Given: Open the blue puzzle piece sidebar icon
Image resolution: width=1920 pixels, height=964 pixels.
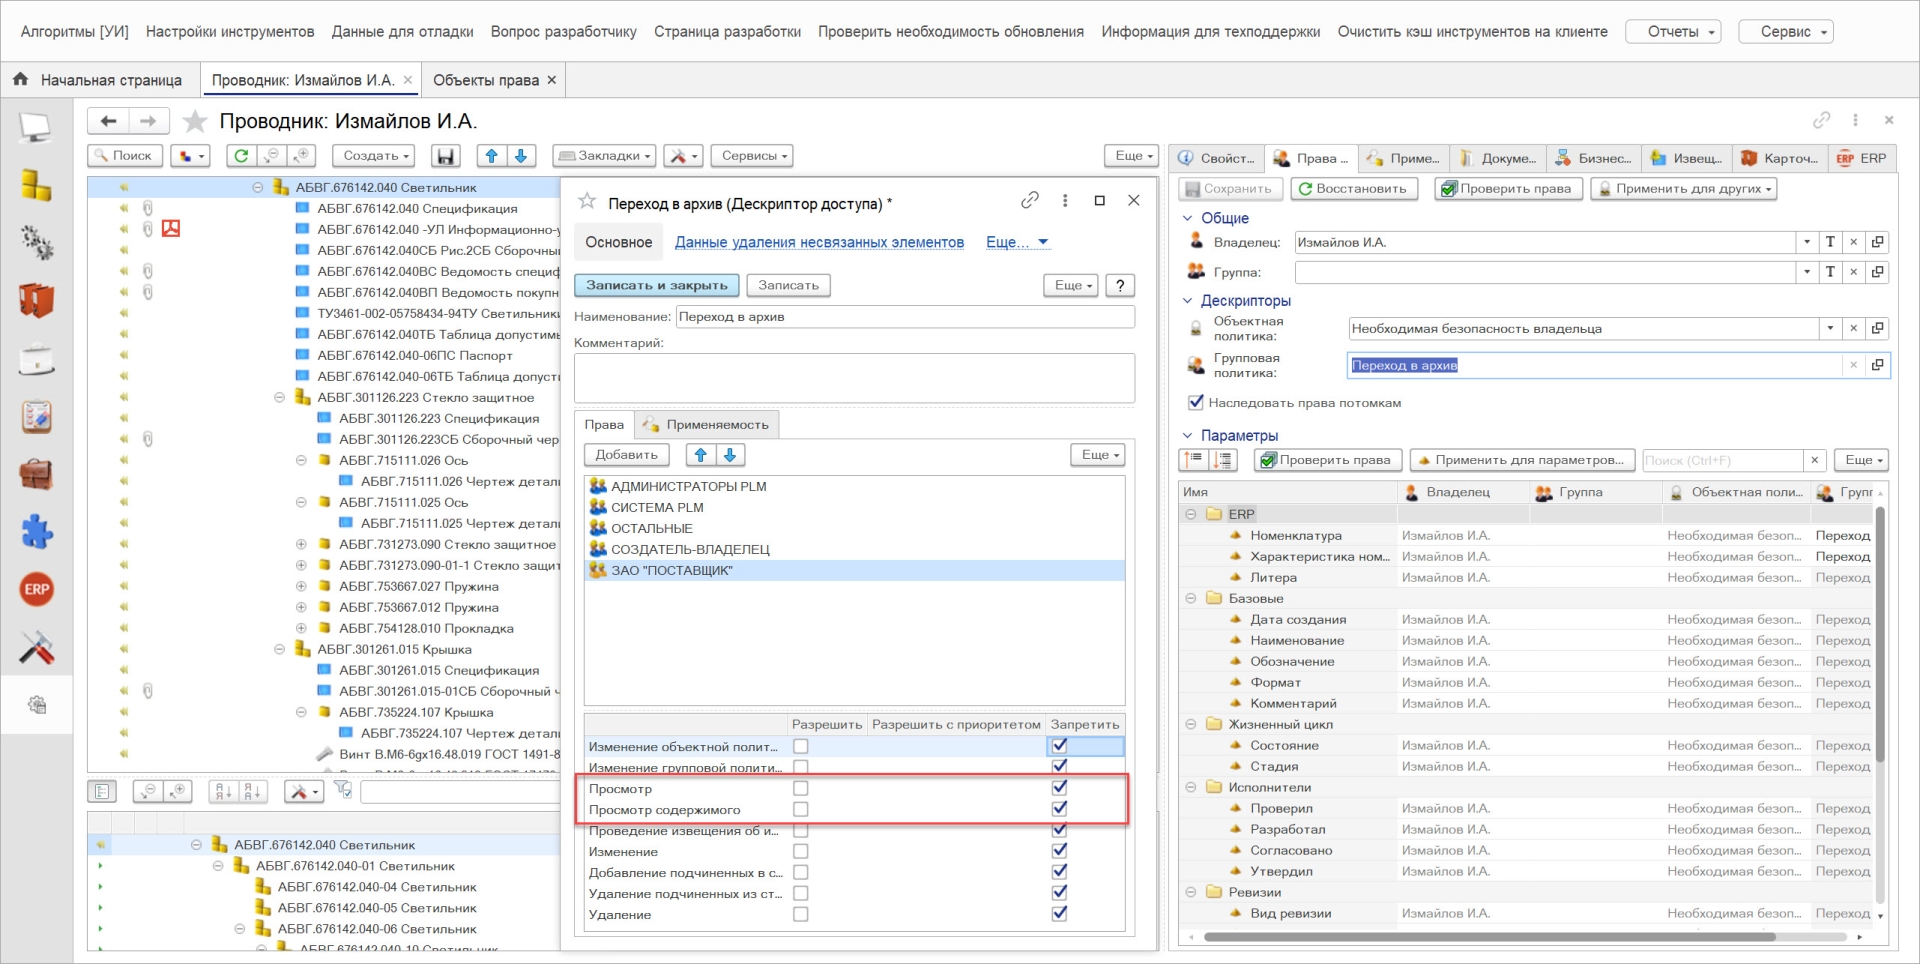Looking at the screenshot, I should [37, 531].
